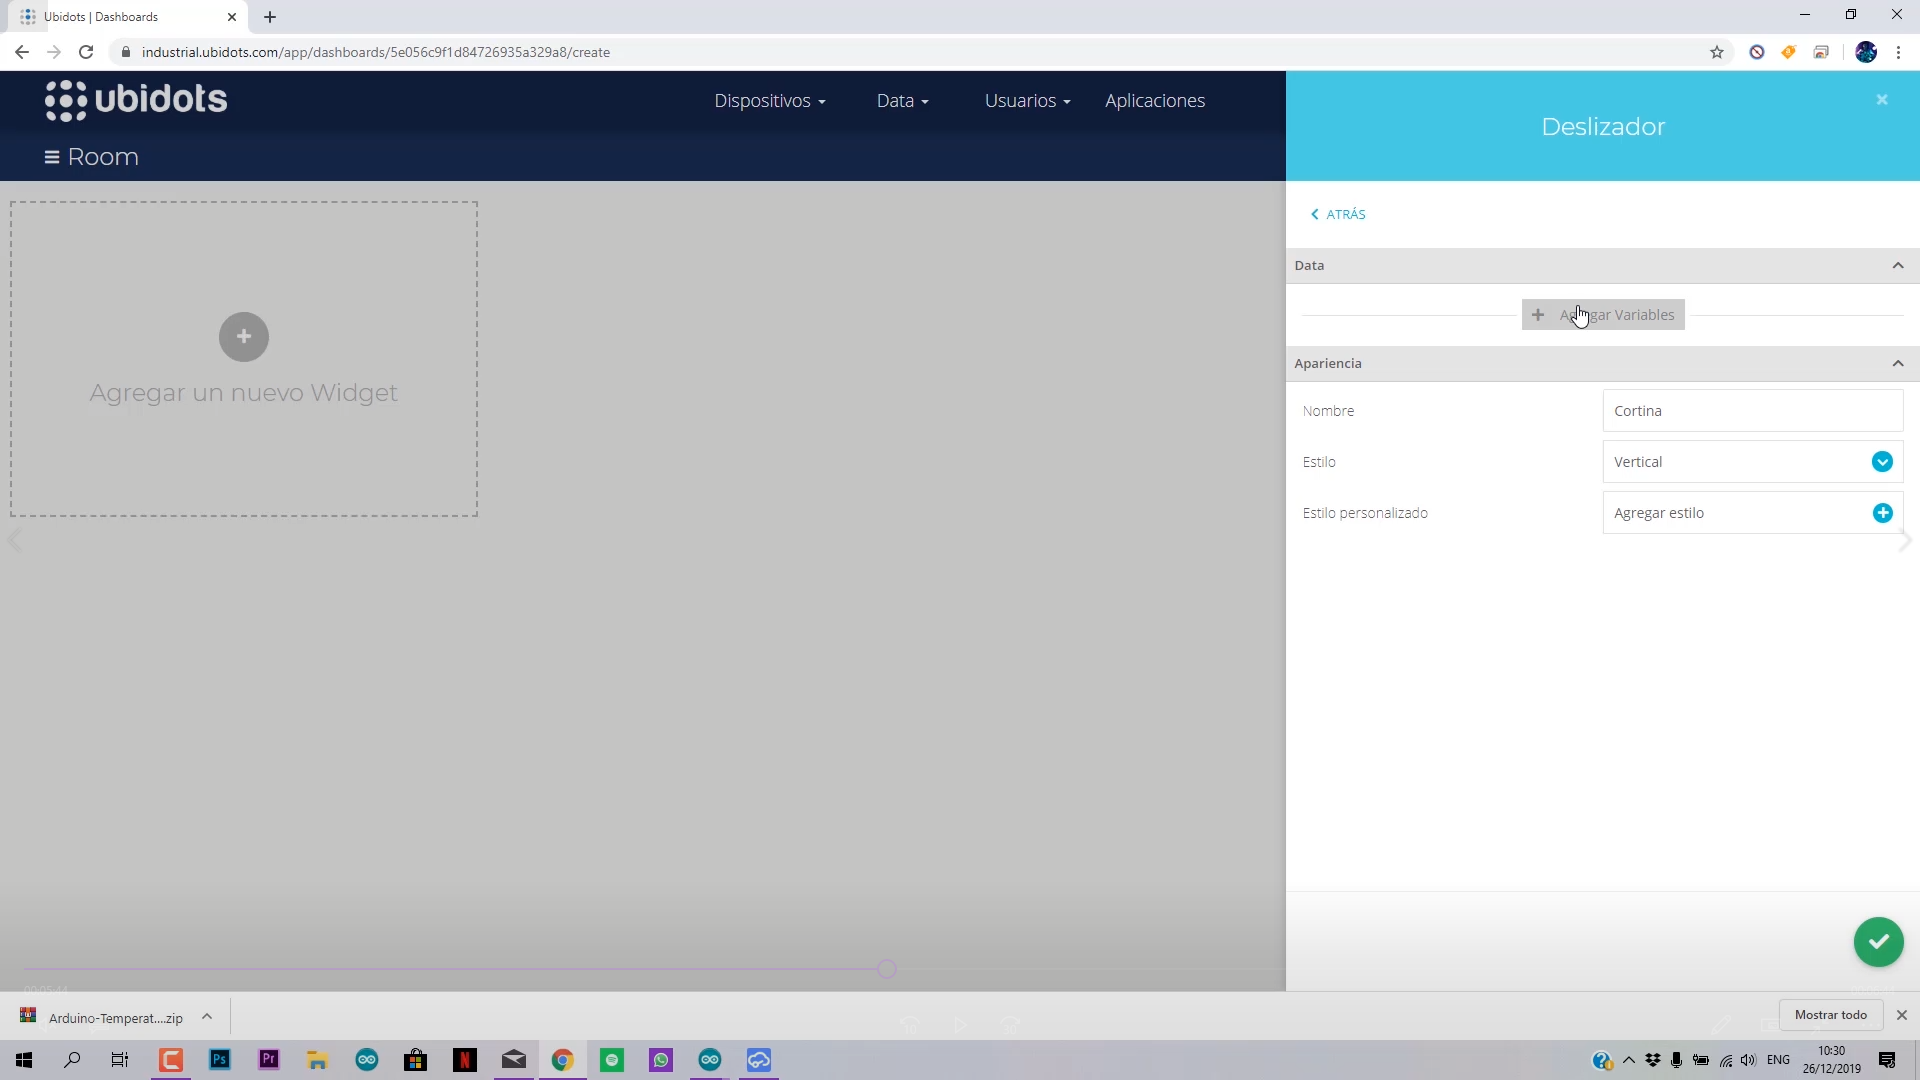Click Agregar Variables button

tap(1603, 315)
